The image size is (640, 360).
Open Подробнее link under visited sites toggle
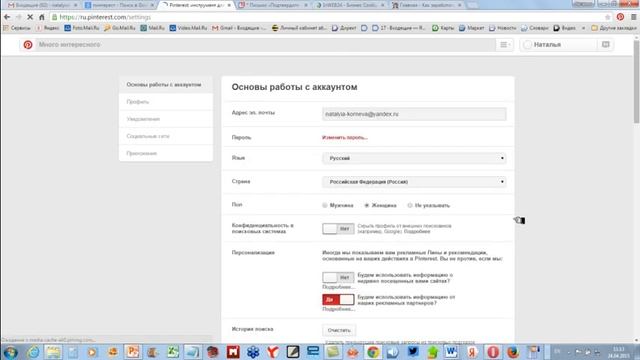338,287
